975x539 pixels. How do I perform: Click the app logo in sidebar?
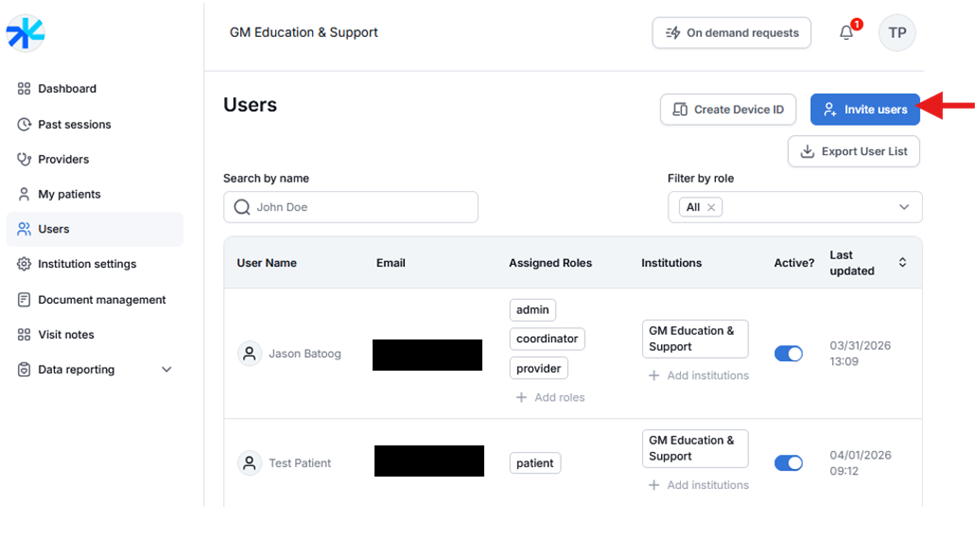click(25, 33)
